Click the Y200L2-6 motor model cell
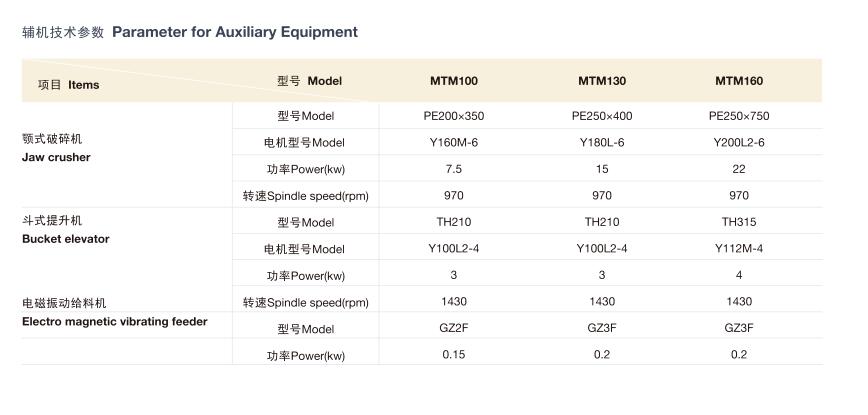Image resolution: width=868 pixels, height=415 pixels. tap(739, 143)
